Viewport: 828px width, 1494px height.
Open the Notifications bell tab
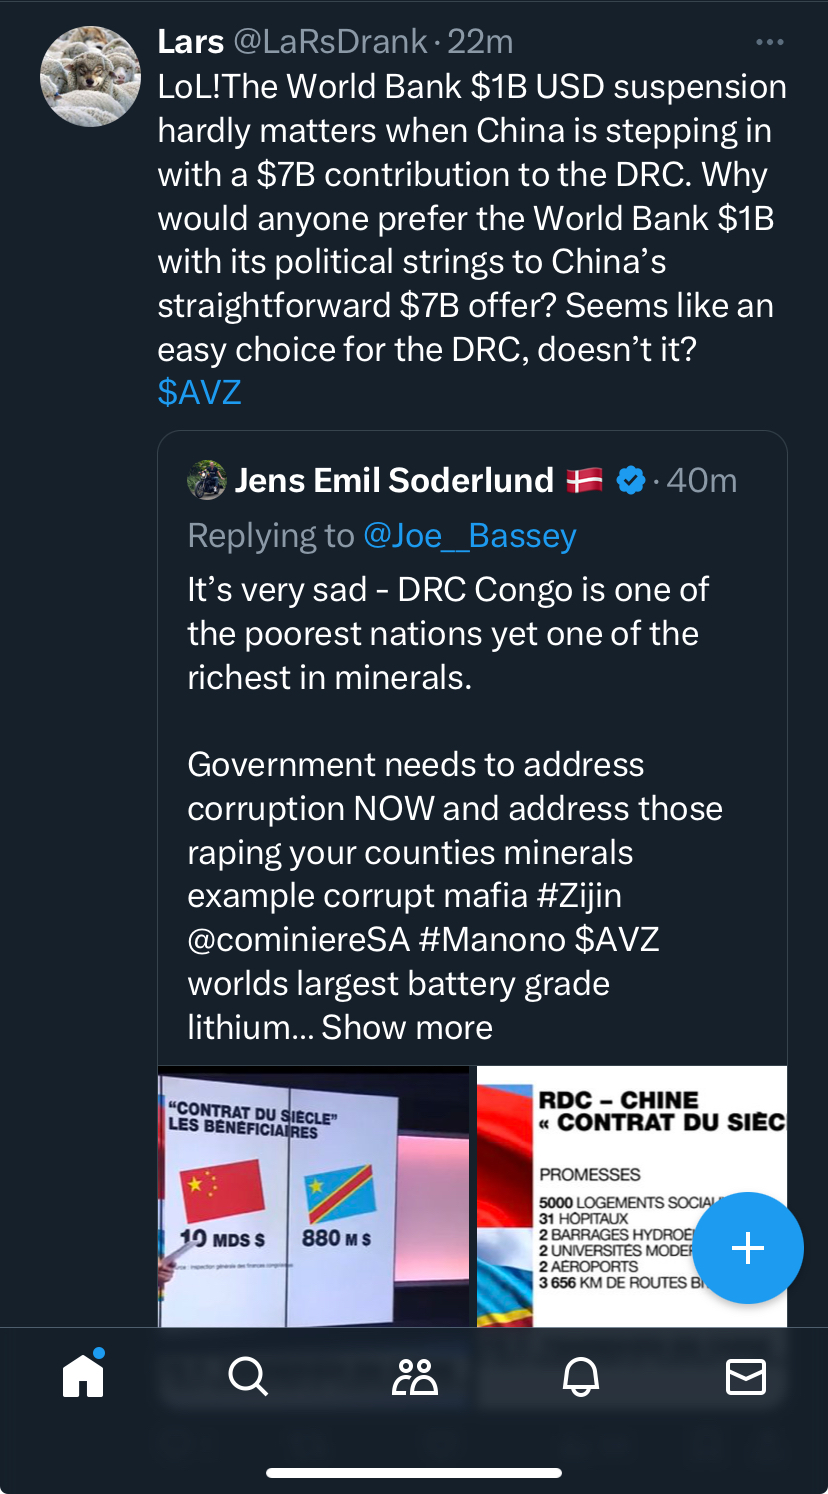580,1377
